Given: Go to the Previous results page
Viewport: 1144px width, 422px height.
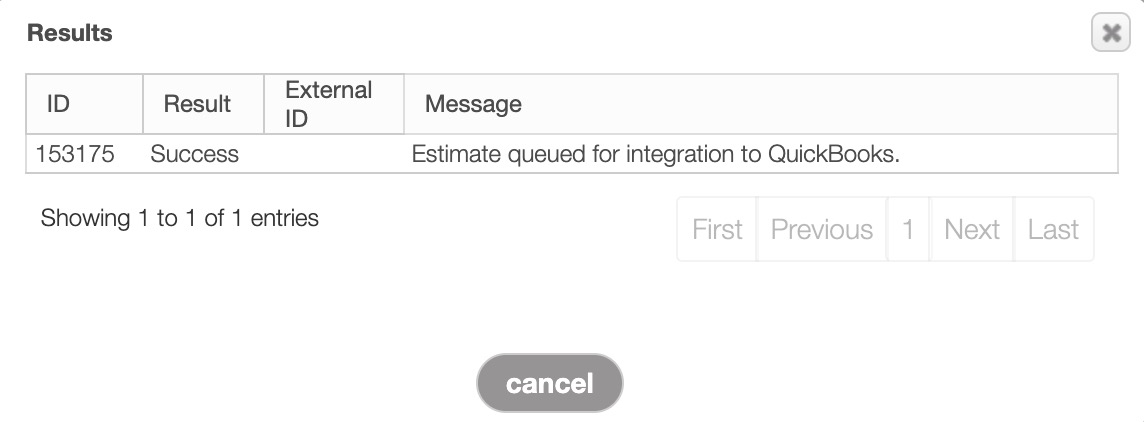Looking at the screenshot, I should coord(822,229).
